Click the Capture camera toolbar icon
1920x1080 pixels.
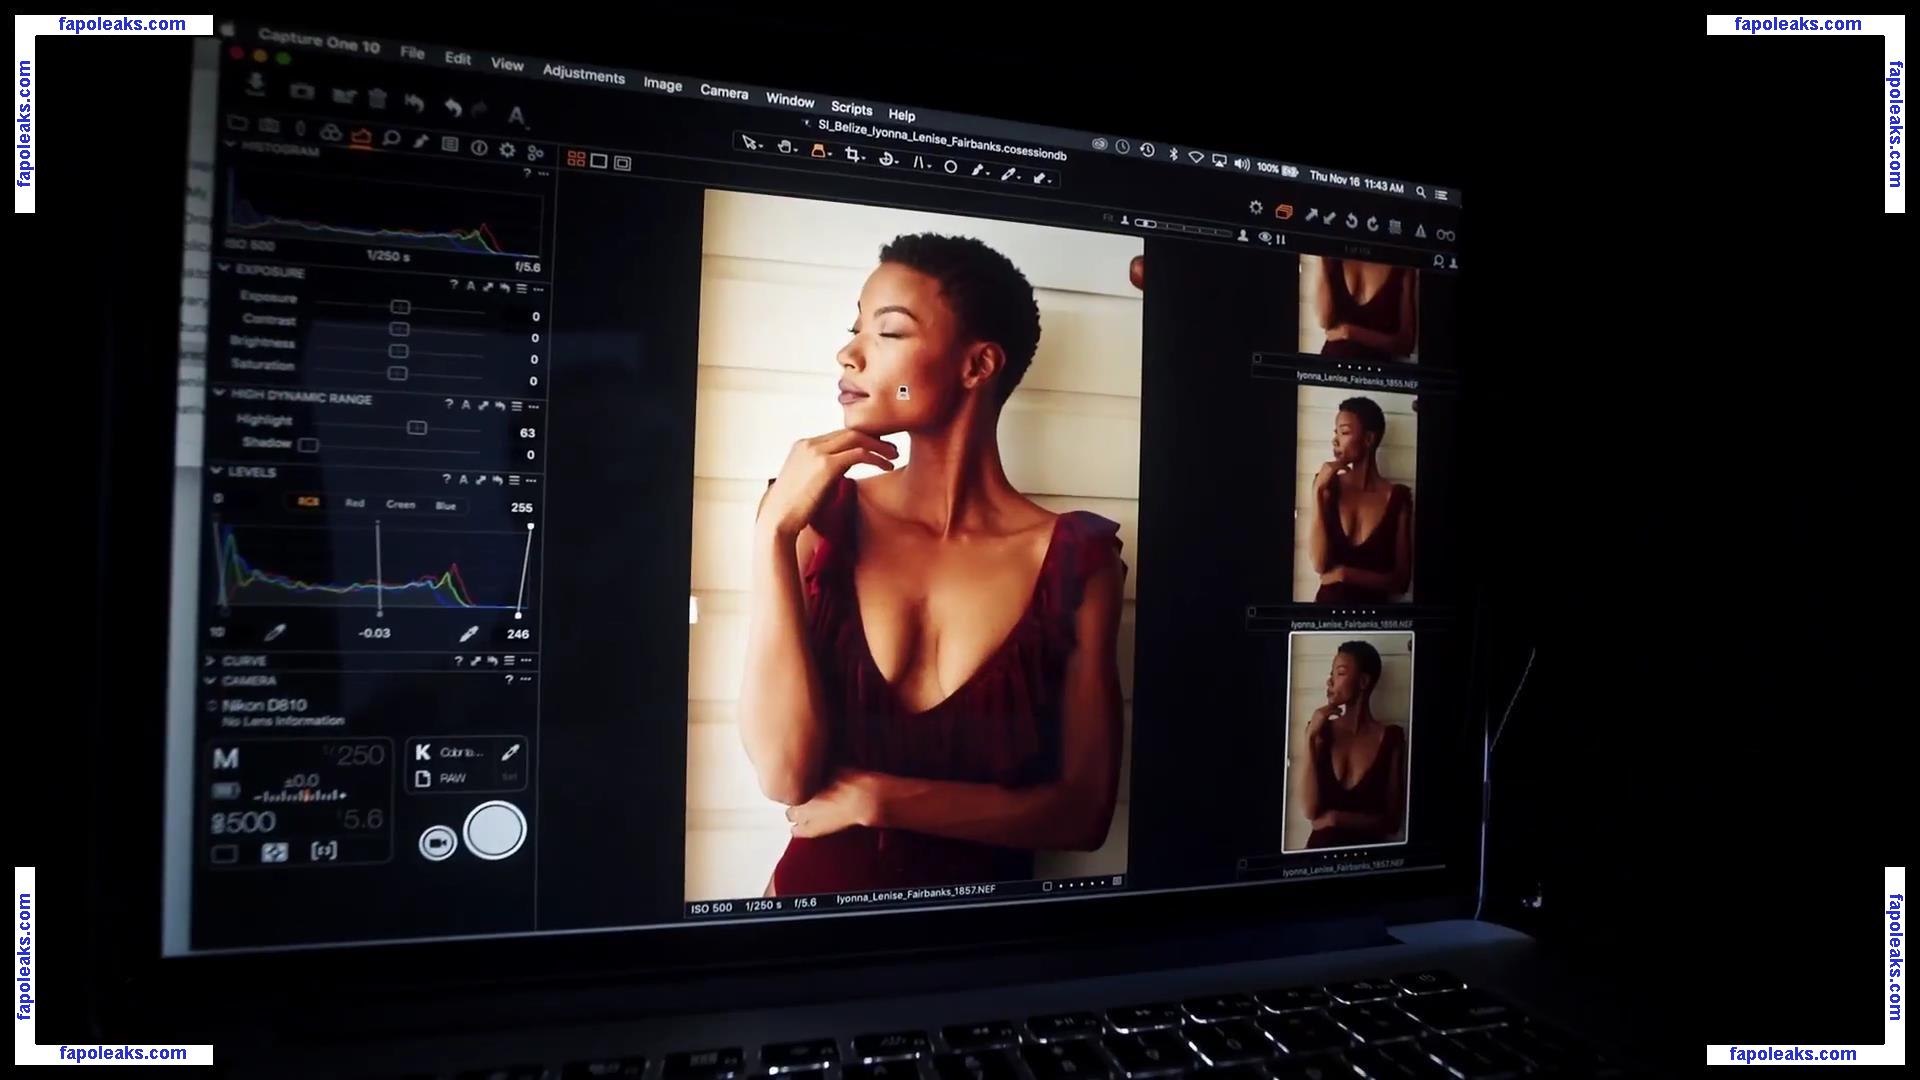[301, 92]
